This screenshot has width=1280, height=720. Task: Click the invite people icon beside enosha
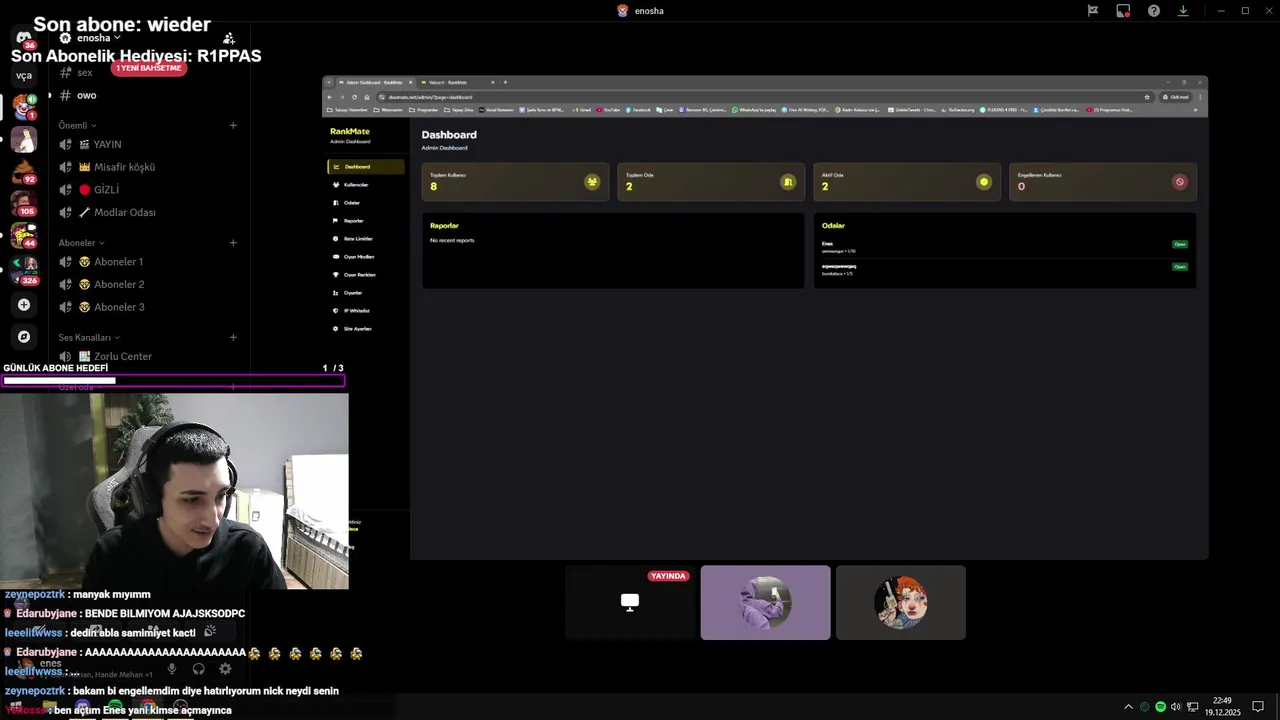[x=229, y=38]
